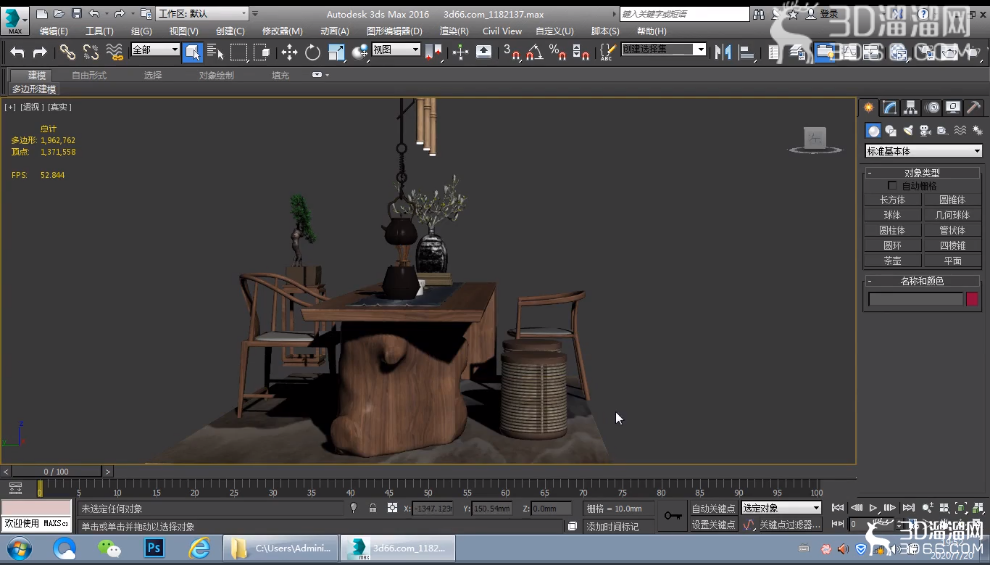Open the 渲染(R) menu
Viewport: 990px width, 565px height.
coord(454,31)
